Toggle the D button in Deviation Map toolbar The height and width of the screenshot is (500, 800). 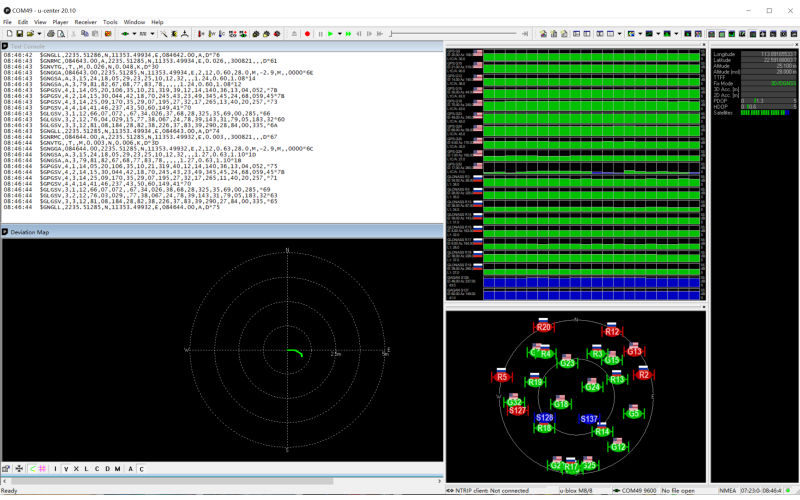(x=107, y=468)
